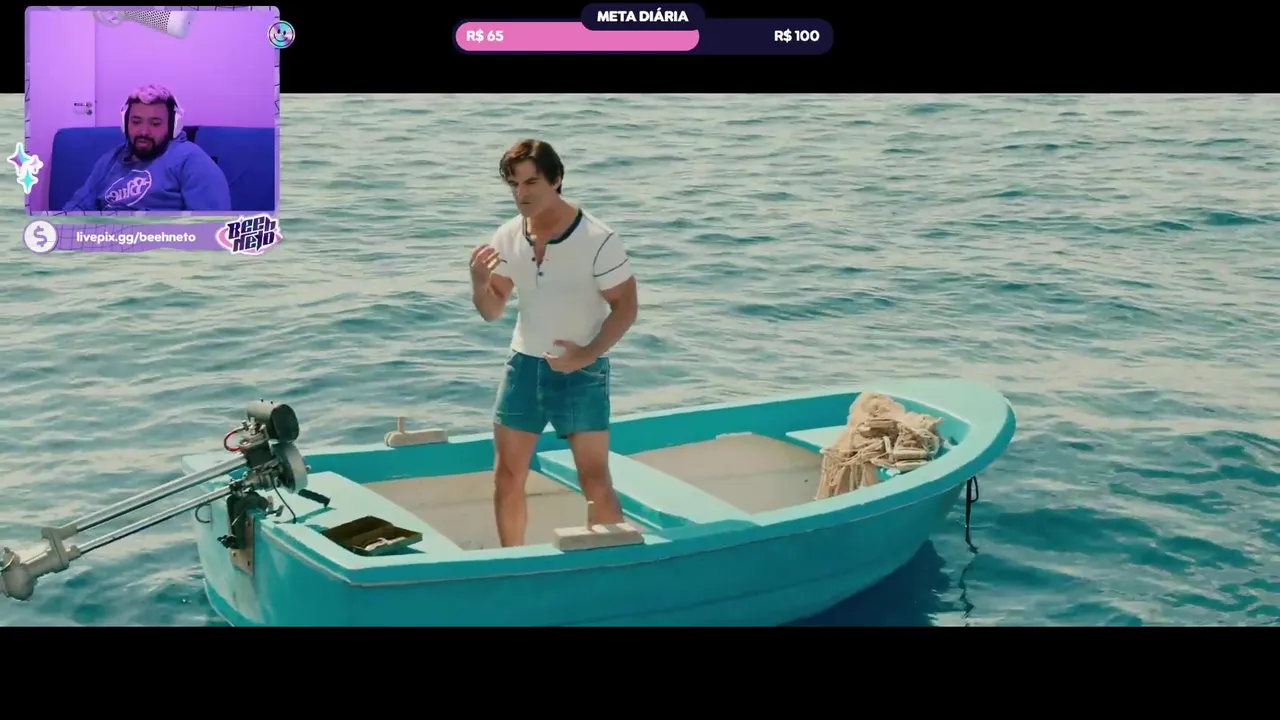Click the R$ 100 goal amount
Viewport: 1280px width, 720px height.
click(796, 36)
